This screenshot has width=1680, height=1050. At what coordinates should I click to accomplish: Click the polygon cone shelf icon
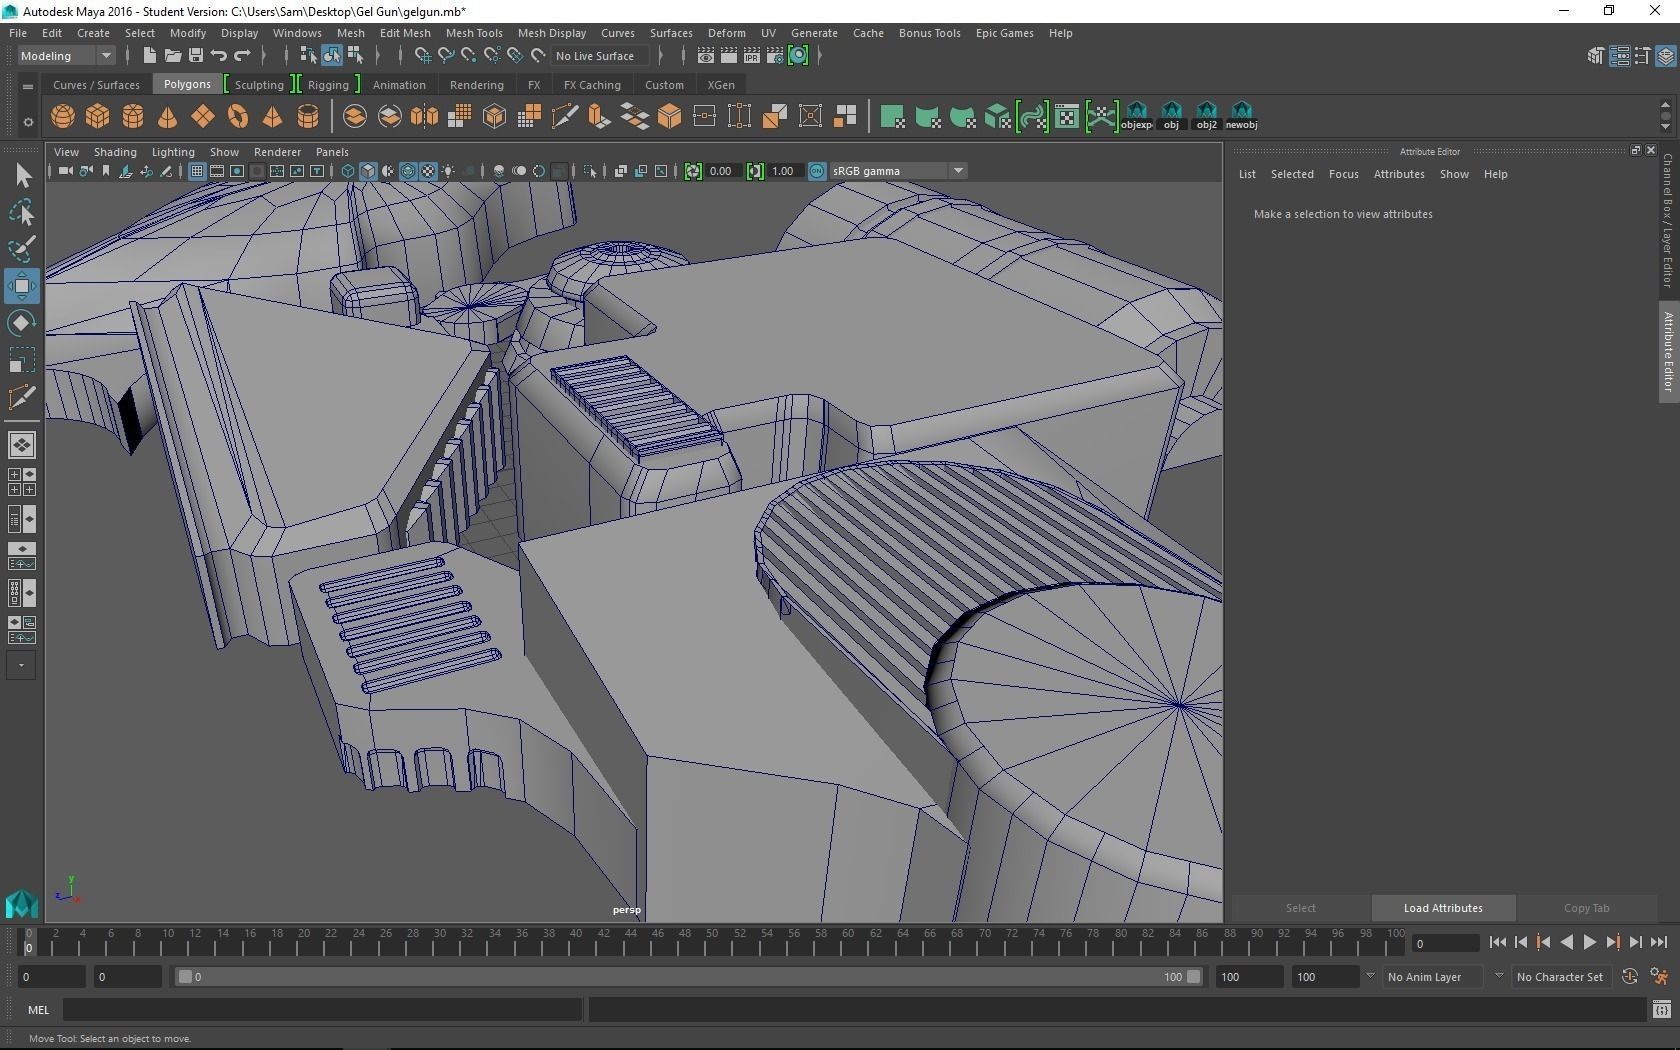(x=168, y=117)
